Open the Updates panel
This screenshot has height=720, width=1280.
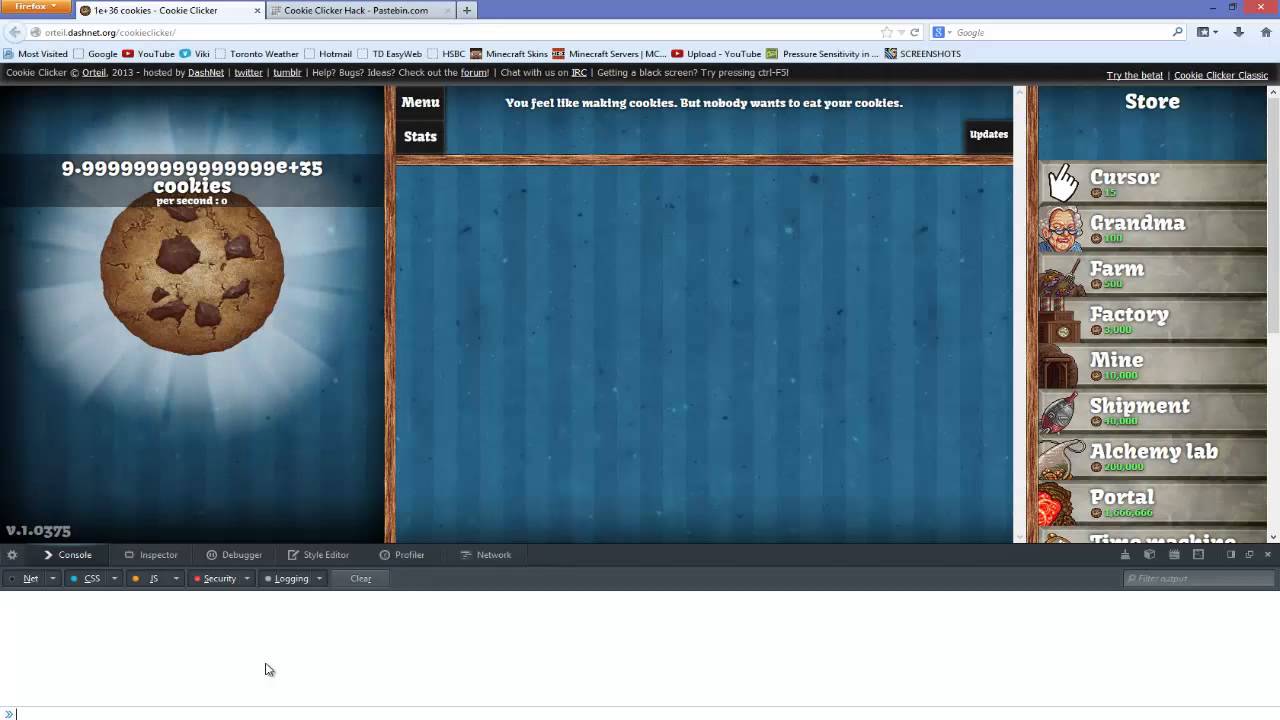point(989,134)
